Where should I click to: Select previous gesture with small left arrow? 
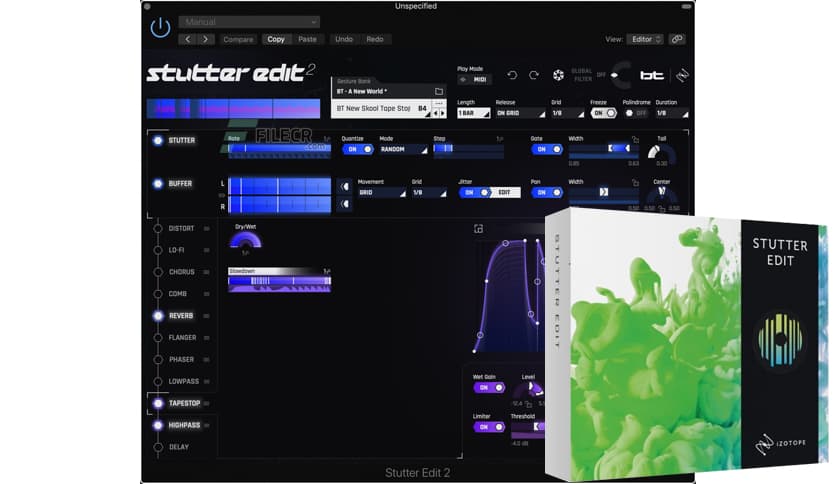(436, 113)
